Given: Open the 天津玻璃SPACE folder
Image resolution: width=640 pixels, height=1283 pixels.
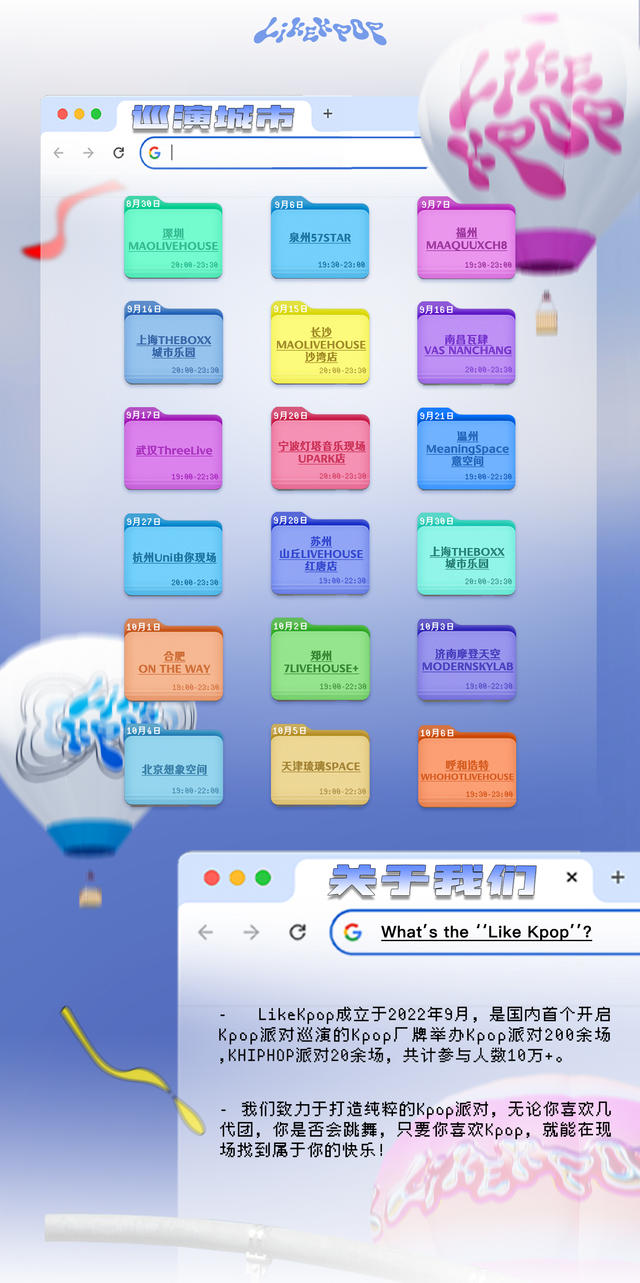Looking at the screenshot, I should click(x=320, y=765).
